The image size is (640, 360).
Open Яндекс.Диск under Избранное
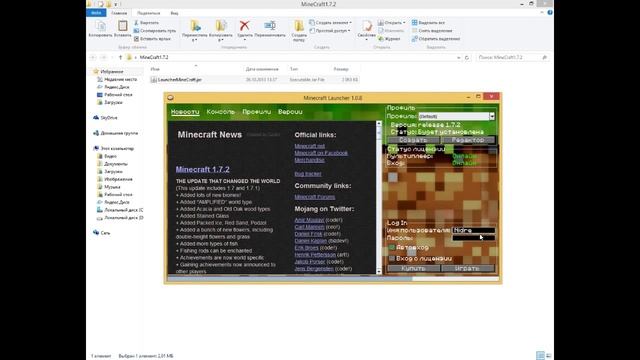(x=113, y=87)
